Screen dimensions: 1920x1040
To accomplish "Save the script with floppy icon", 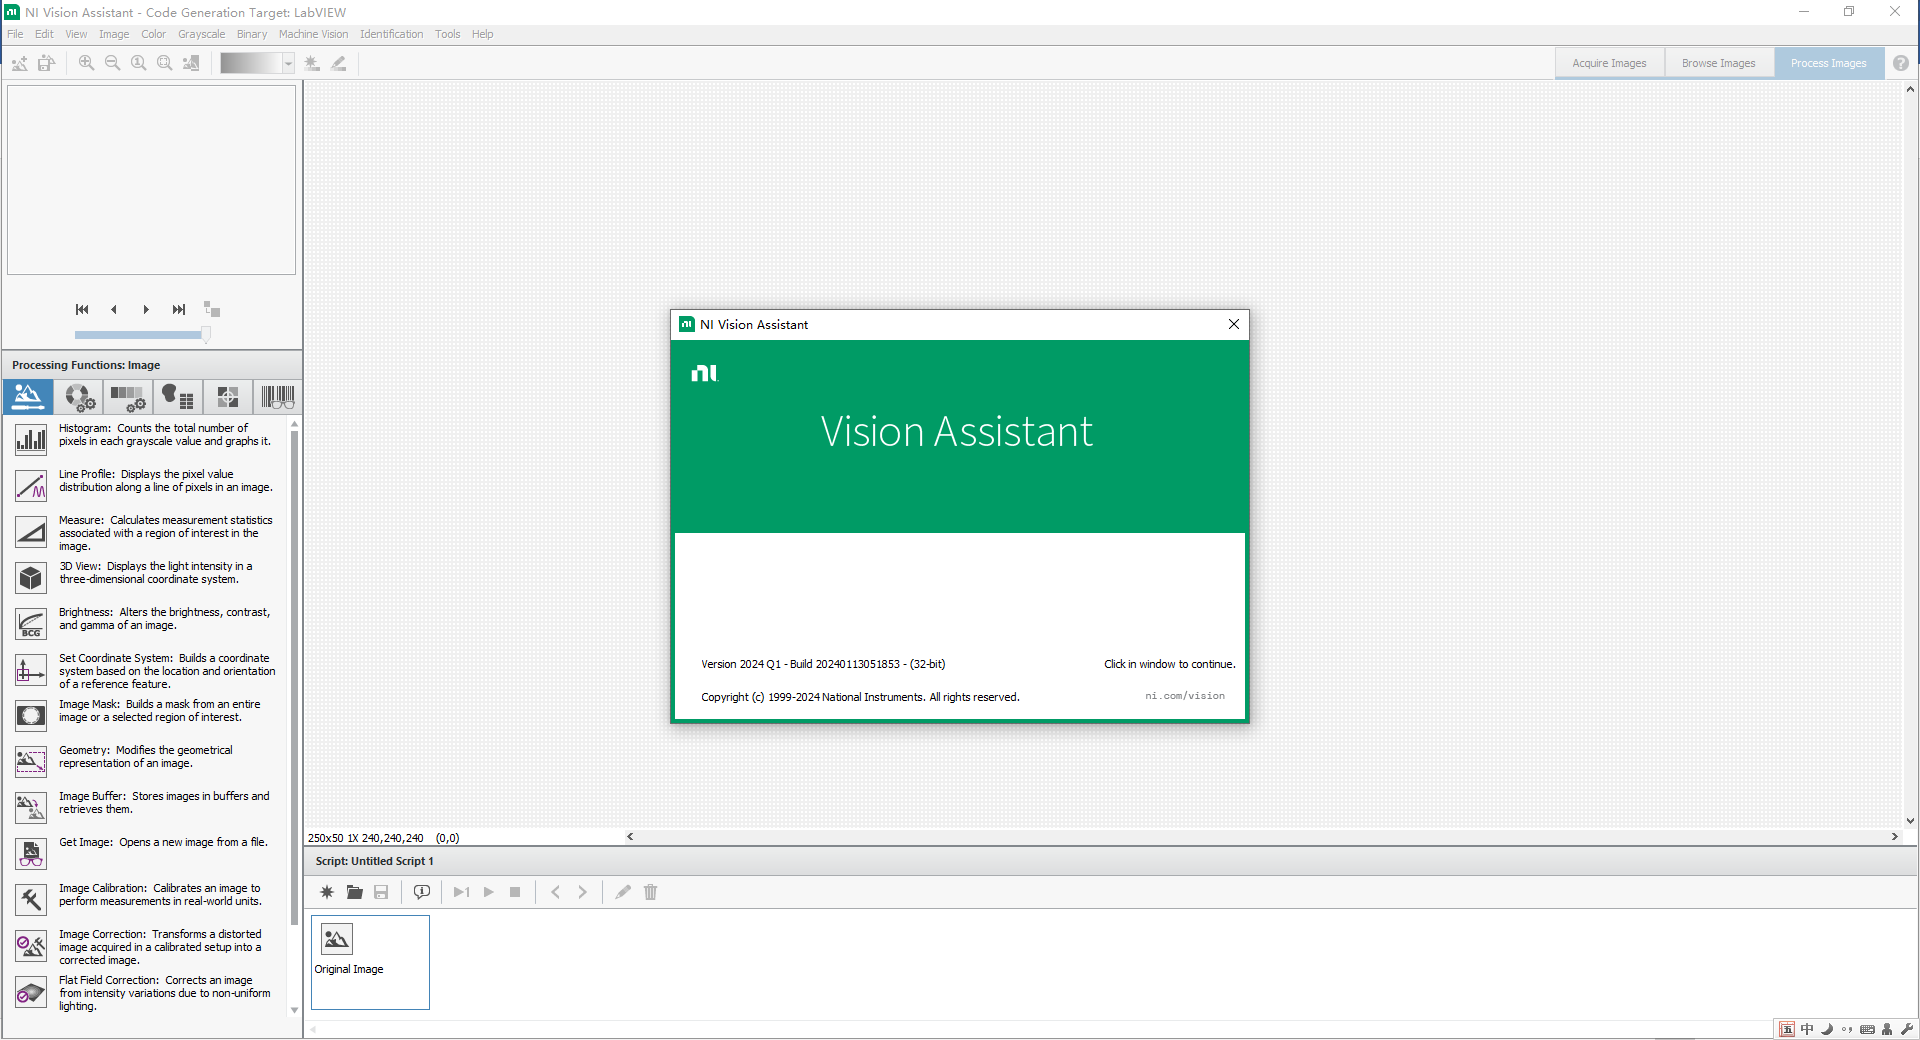I will (381, 892).
